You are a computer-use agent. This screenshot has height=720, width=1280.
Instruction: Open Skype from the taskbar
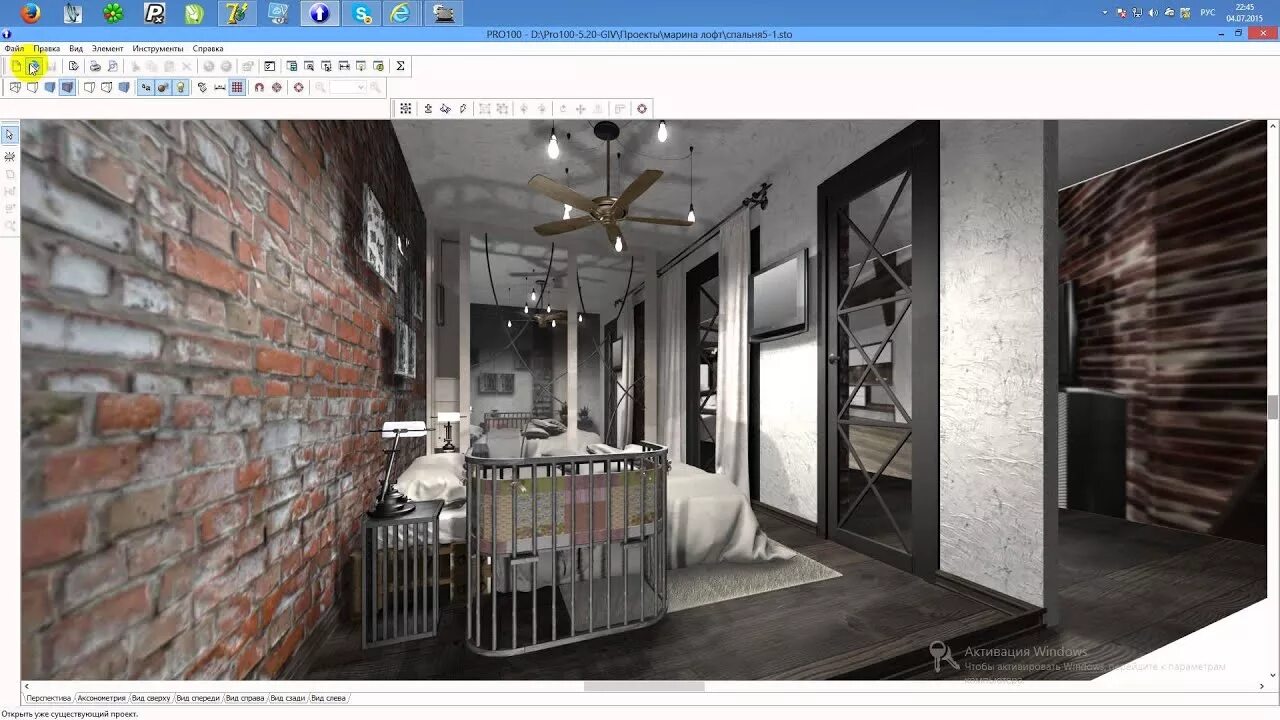[x=360, y=13]
